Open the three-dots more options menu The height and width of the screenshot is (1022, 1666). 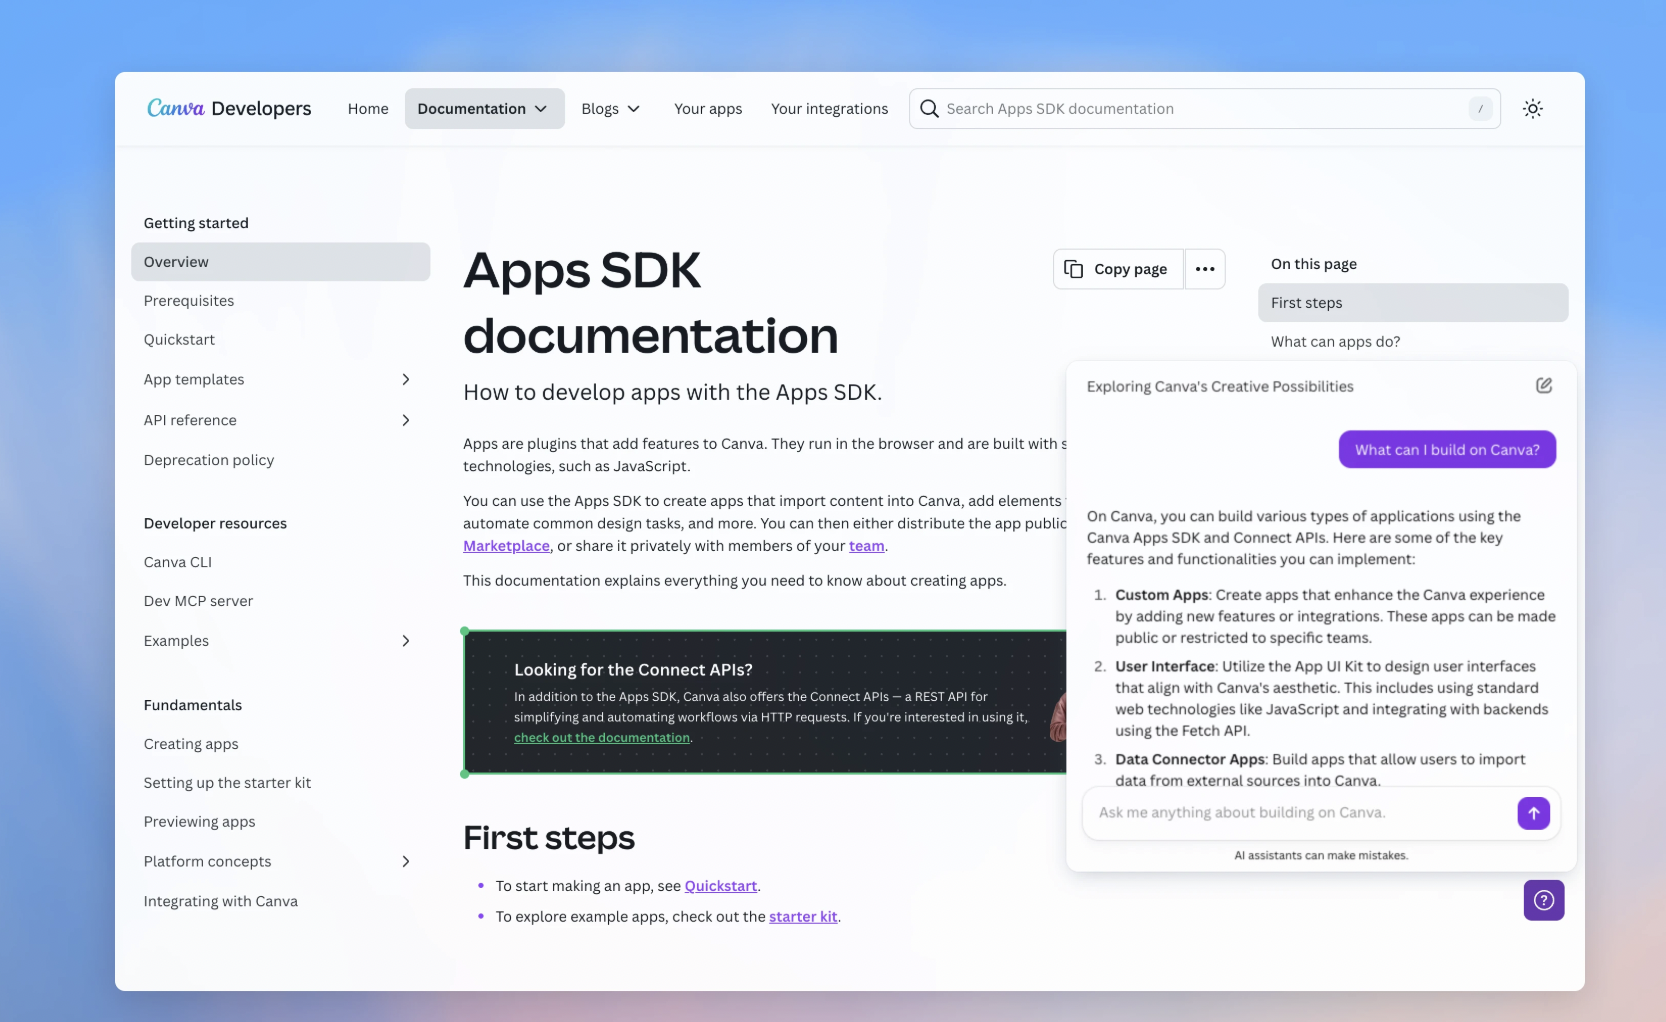(x=1205, y=269)
